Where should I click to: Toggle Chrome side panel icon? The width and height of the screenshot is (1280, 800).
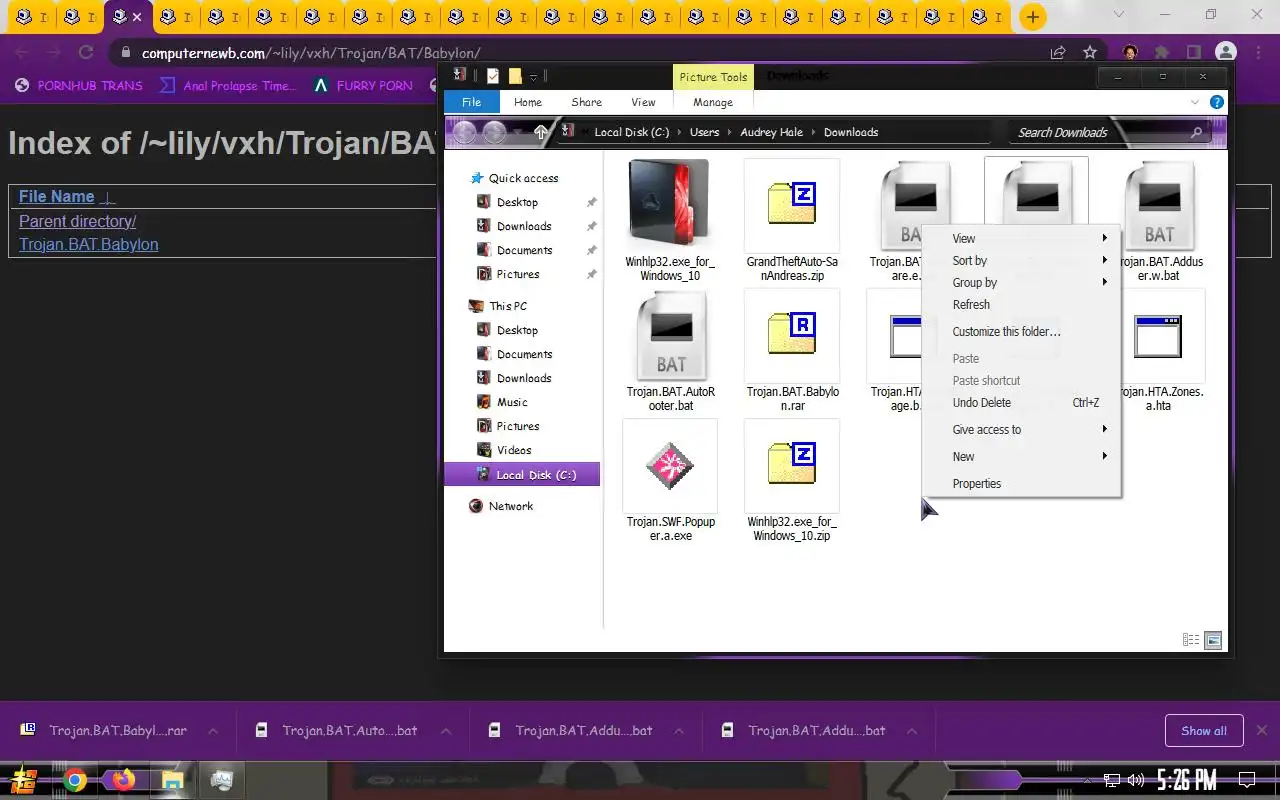pos(1194,53)
